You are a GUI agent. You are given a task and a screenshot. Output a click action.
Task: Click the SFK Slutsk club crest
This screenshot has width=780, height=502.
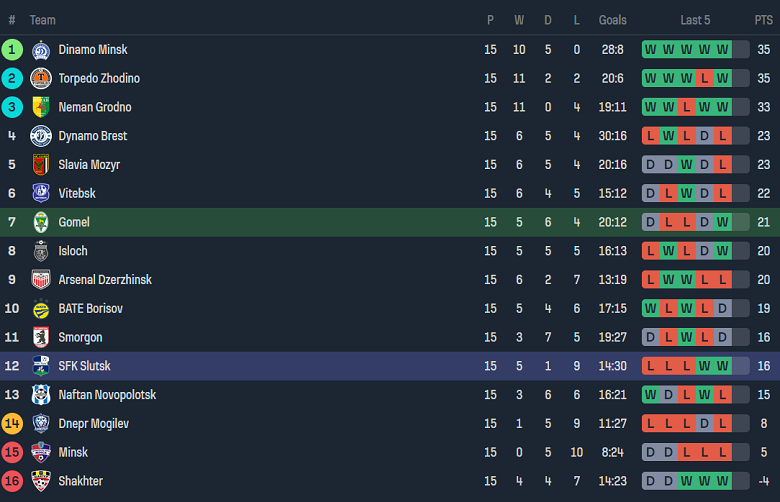[x=41, y=366]
